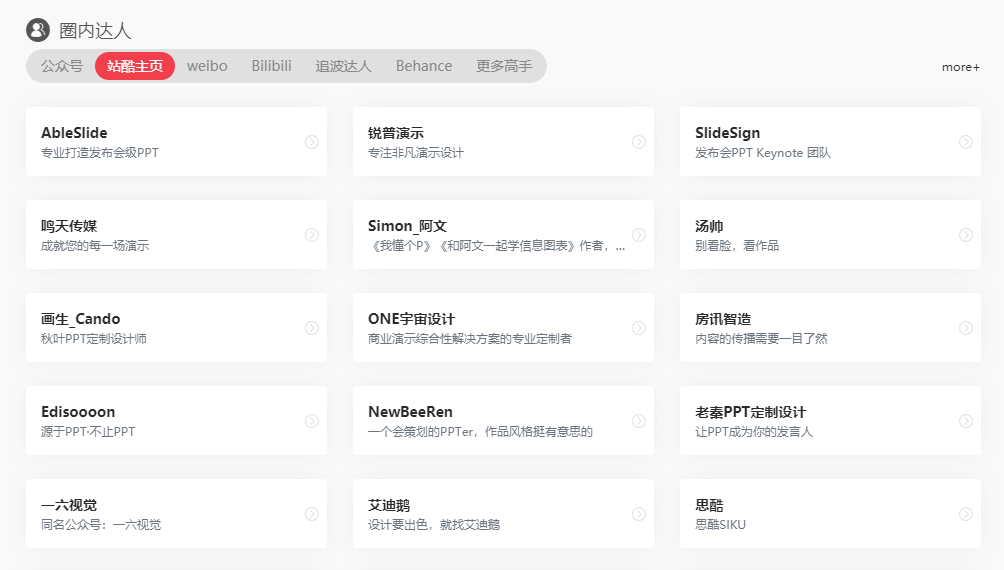1004x570 pixels.
Task: Open the 鸣天传媒 title link
Action: (x=69, y=226)
